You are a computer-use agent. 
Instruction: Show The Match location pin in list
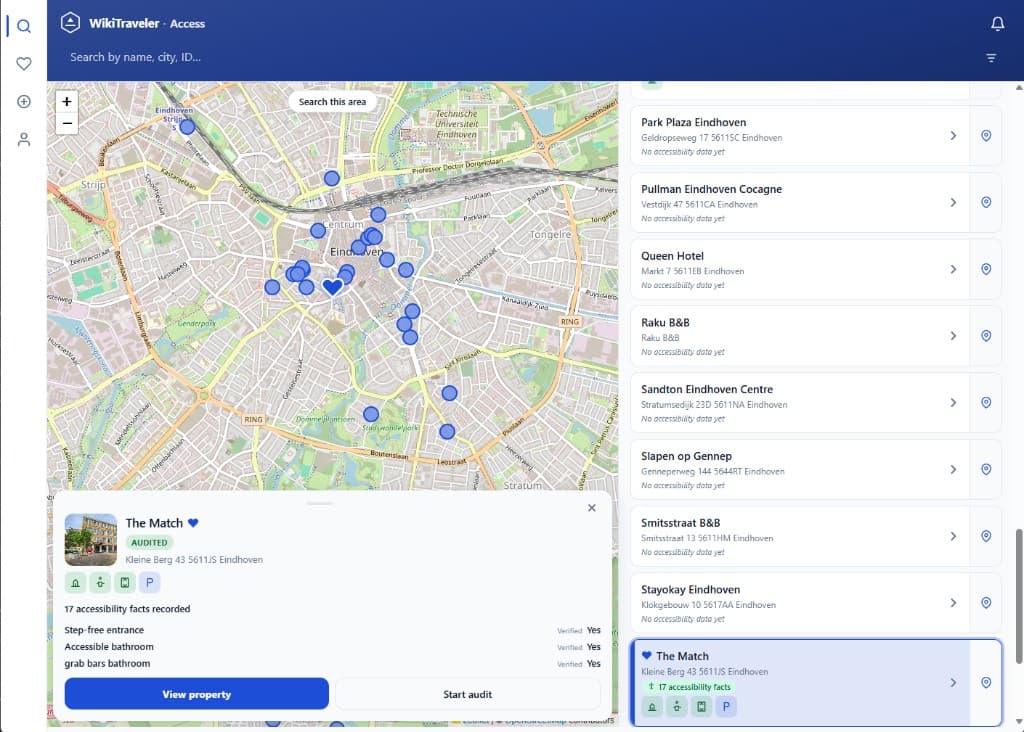pyautogui.click(x=985, y=682)
